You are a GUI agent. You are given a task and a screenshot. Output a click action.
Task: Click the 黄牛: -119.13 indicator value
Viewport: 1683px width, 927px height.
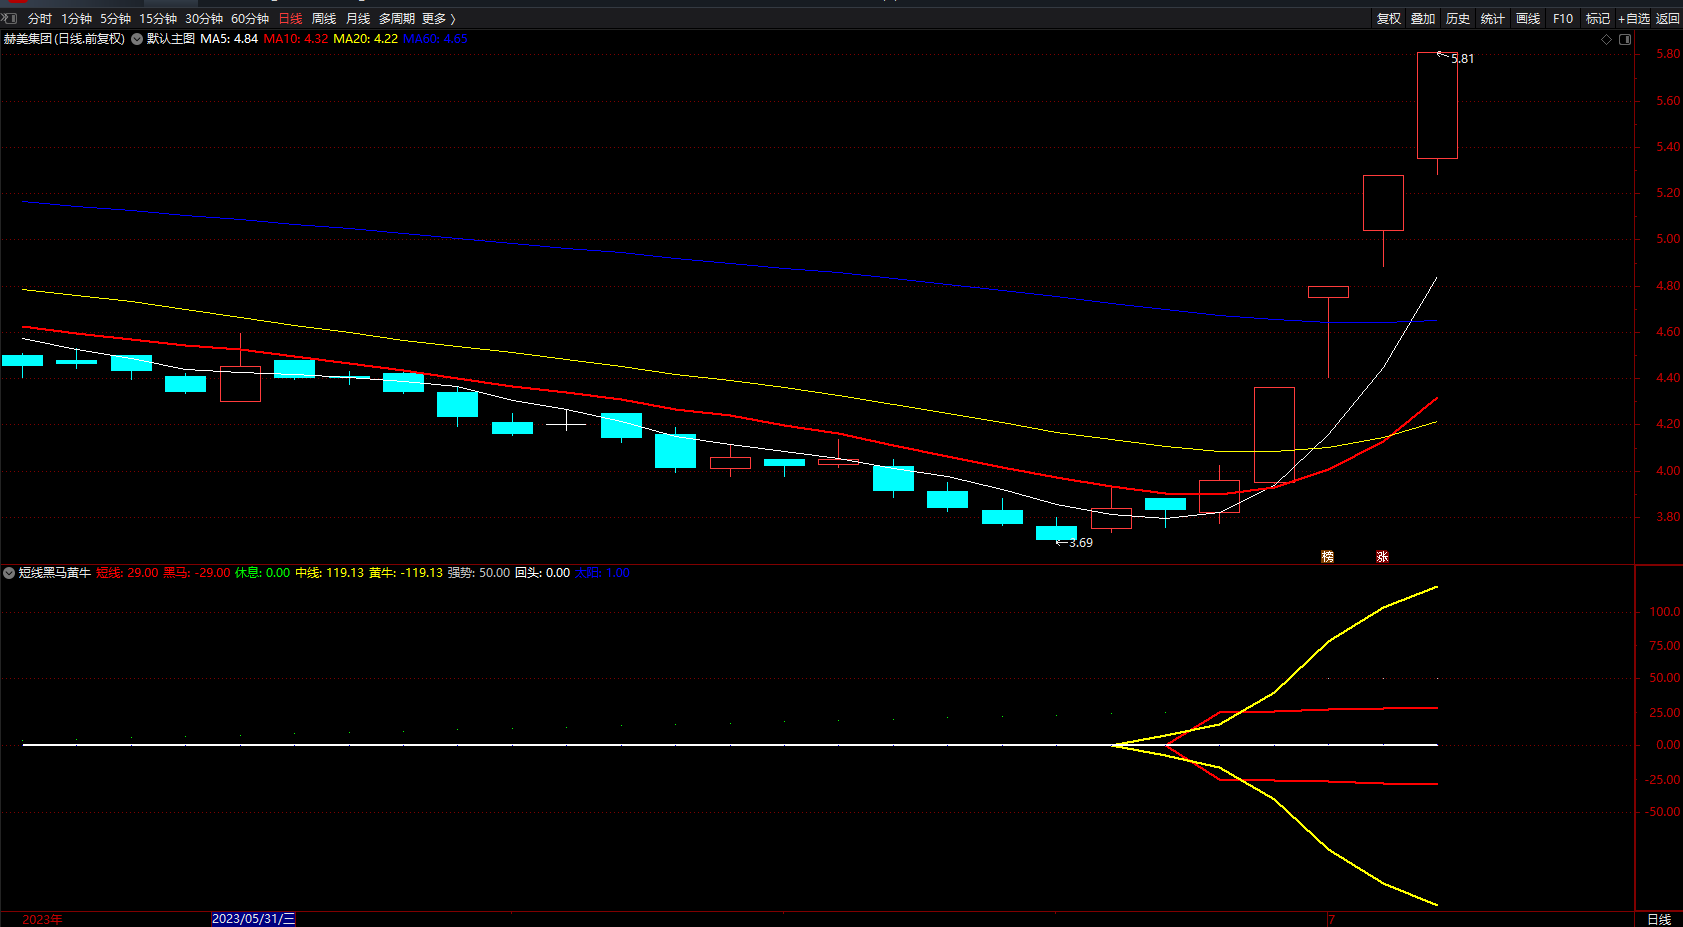click(406, 573)
